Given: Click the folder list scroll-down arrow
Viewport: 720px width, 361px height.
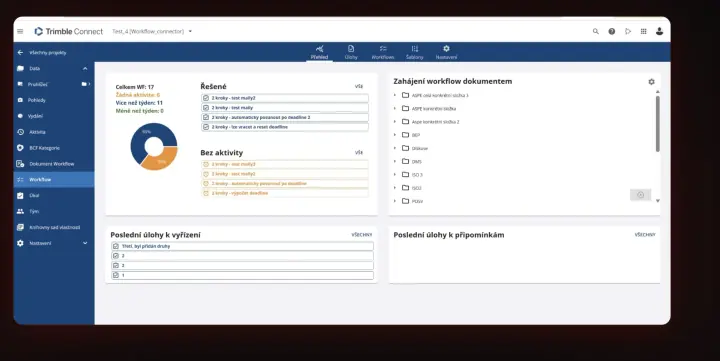Looking at the screenshot, I should pyautogui.click(x=658, y=201).
